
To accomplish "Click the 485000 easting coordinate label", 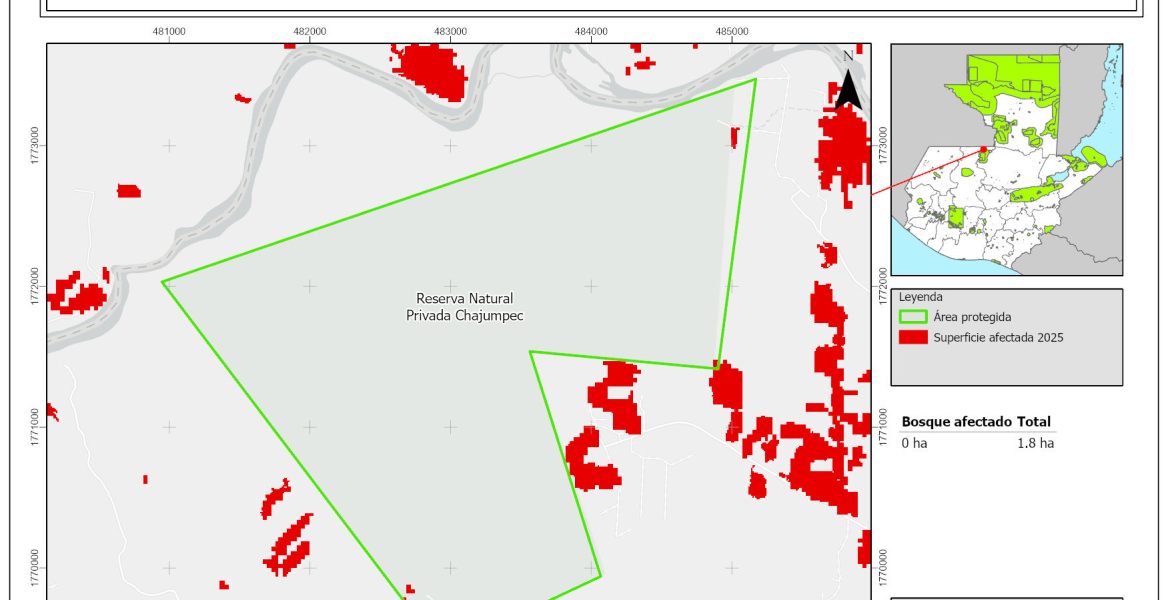I will tap(732, 31).
